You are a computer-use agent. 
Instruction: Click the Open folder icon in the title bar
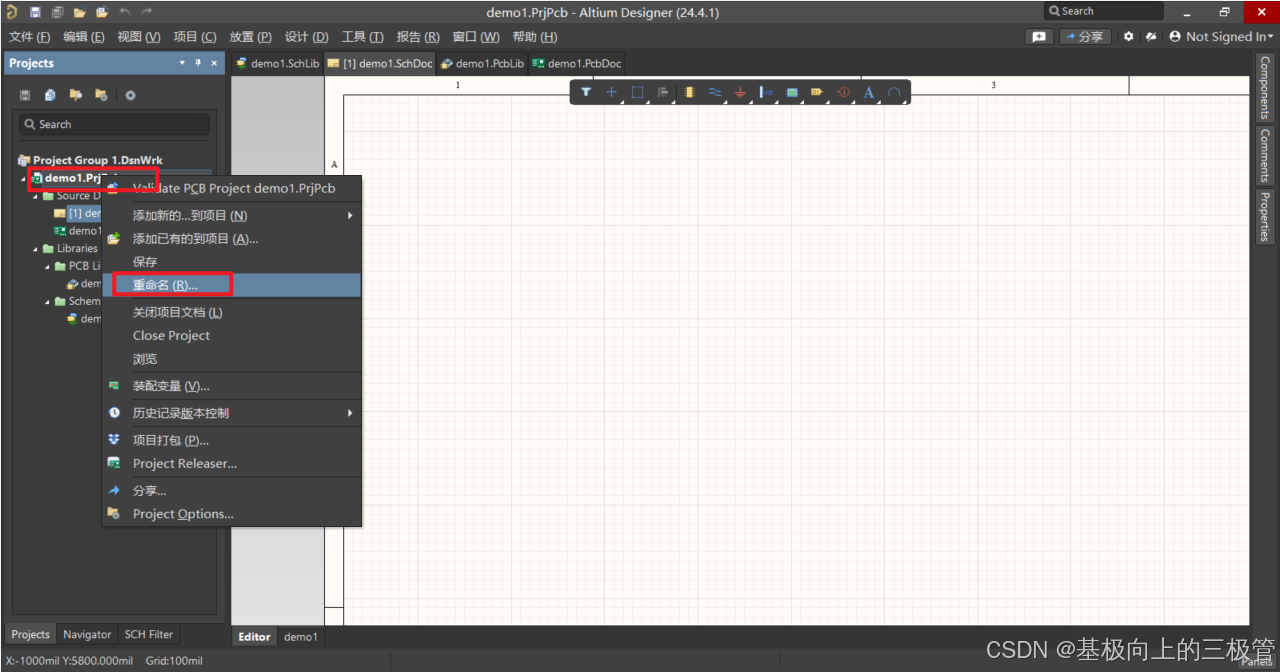click(x=79, y=12)
